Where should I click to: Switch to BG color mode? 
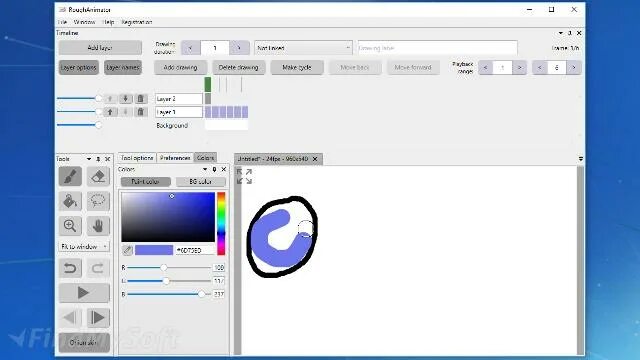click(x=200, y=182)
